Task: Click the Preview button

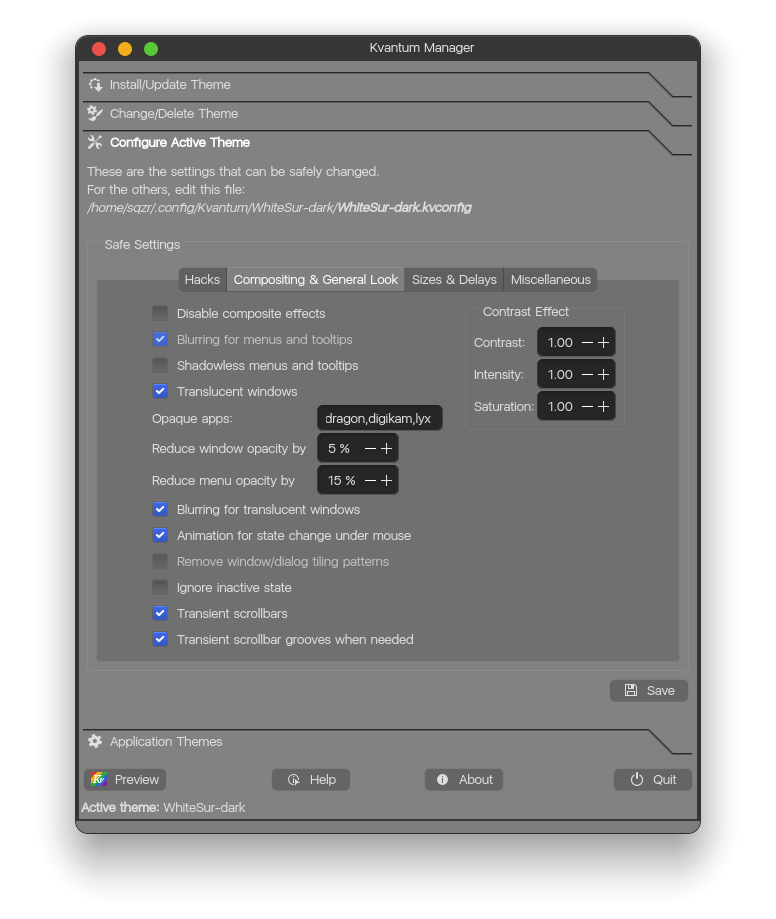Action: (125, 780)
